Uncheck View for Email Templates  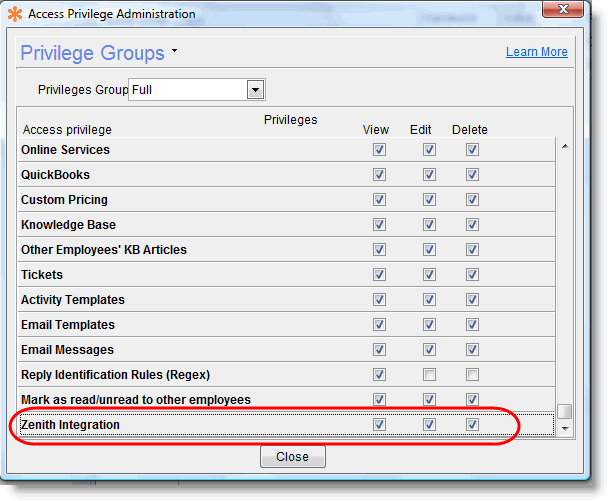379,325
